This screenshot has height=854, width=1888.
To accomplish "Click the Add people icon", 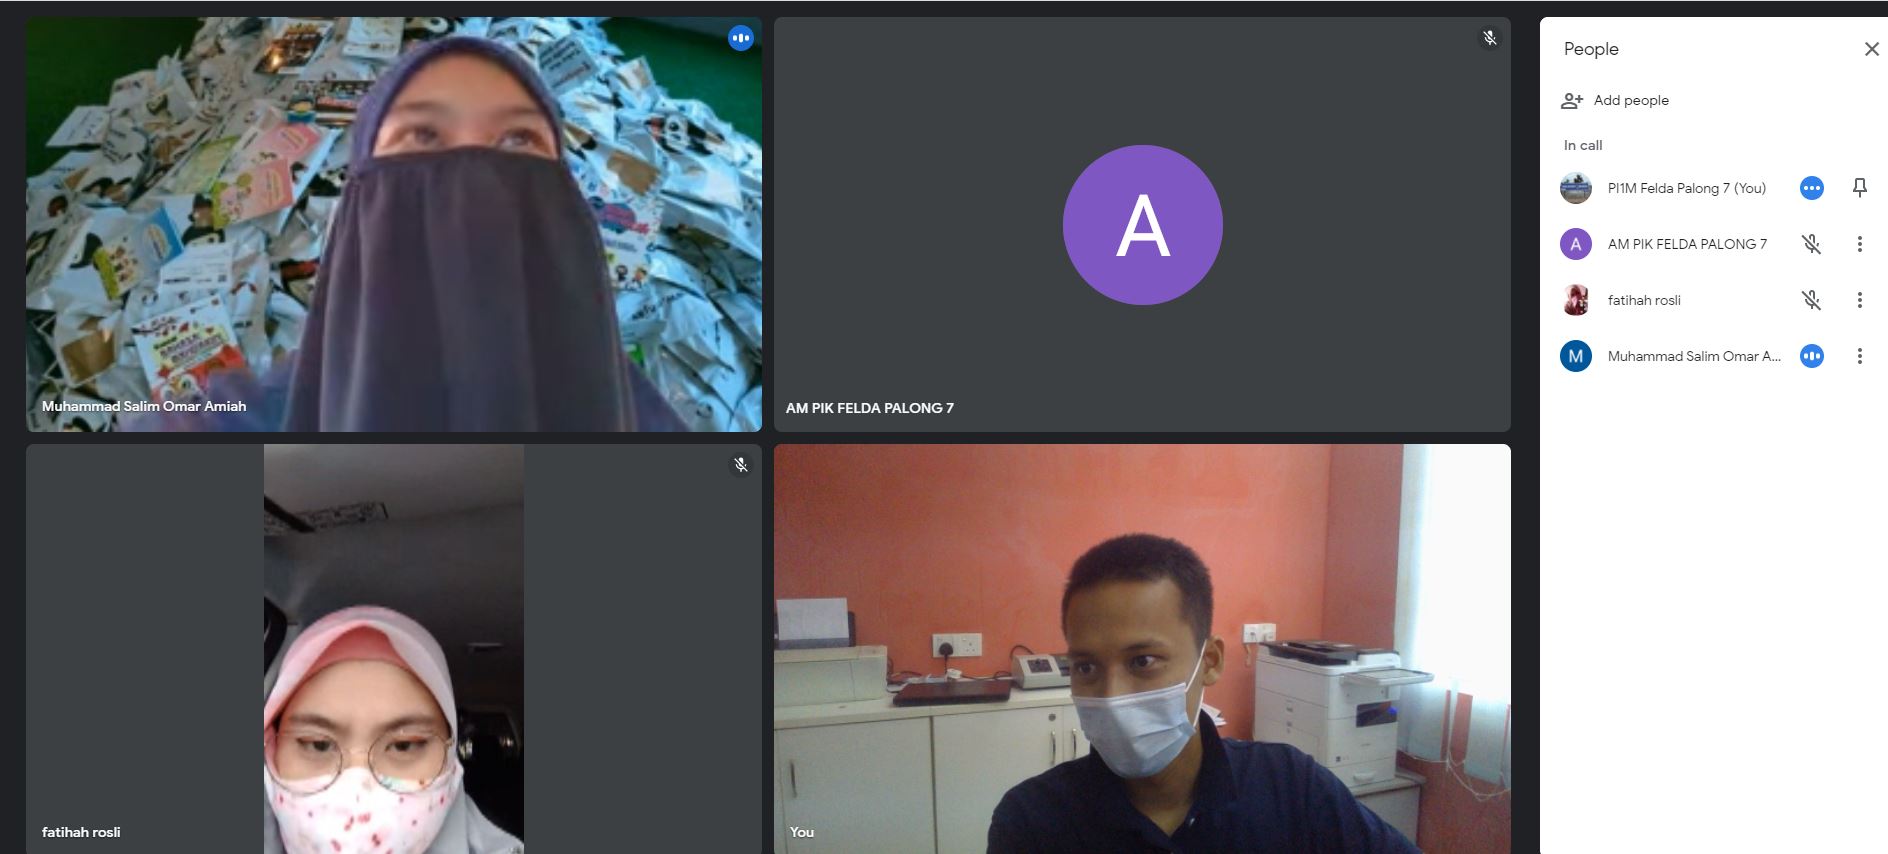I will click(1572, 100).
